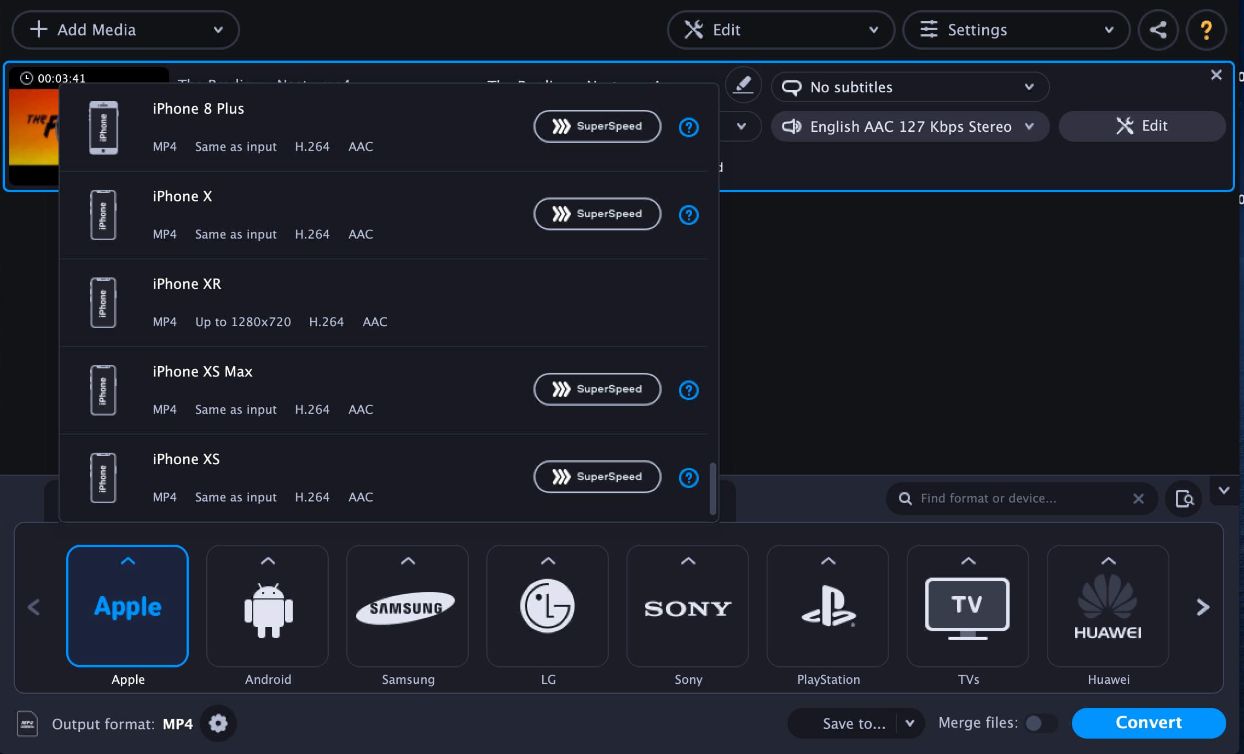Screen dimensions: 1244x754
Task: Choose the PlayStation device category
Action: [828, 607]
